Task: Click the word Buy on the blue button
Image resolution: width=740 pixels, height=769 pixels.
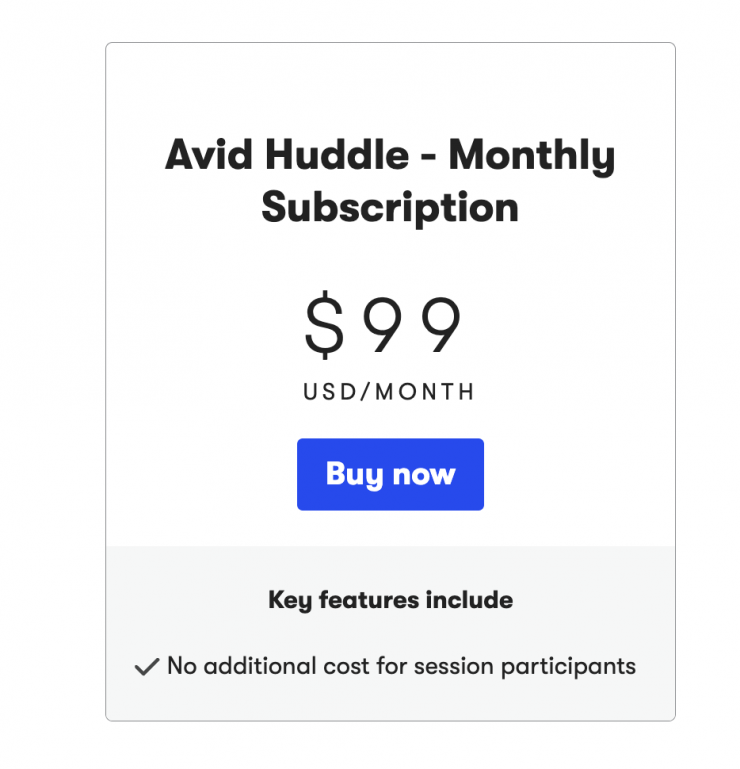Action: click(353, 474)
